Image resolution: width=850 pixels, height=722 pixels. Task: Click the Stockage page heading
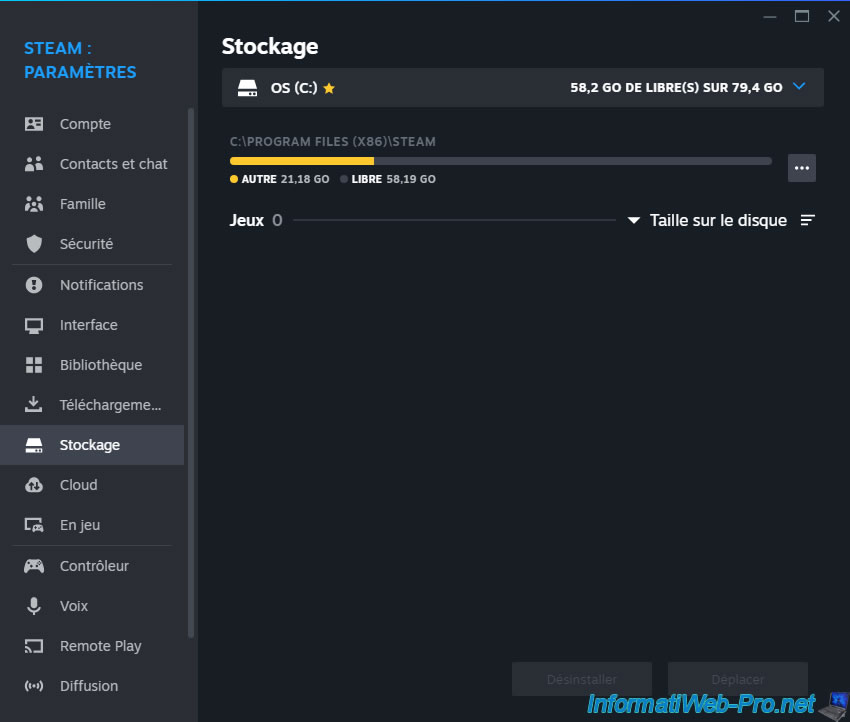coord(270,47)
